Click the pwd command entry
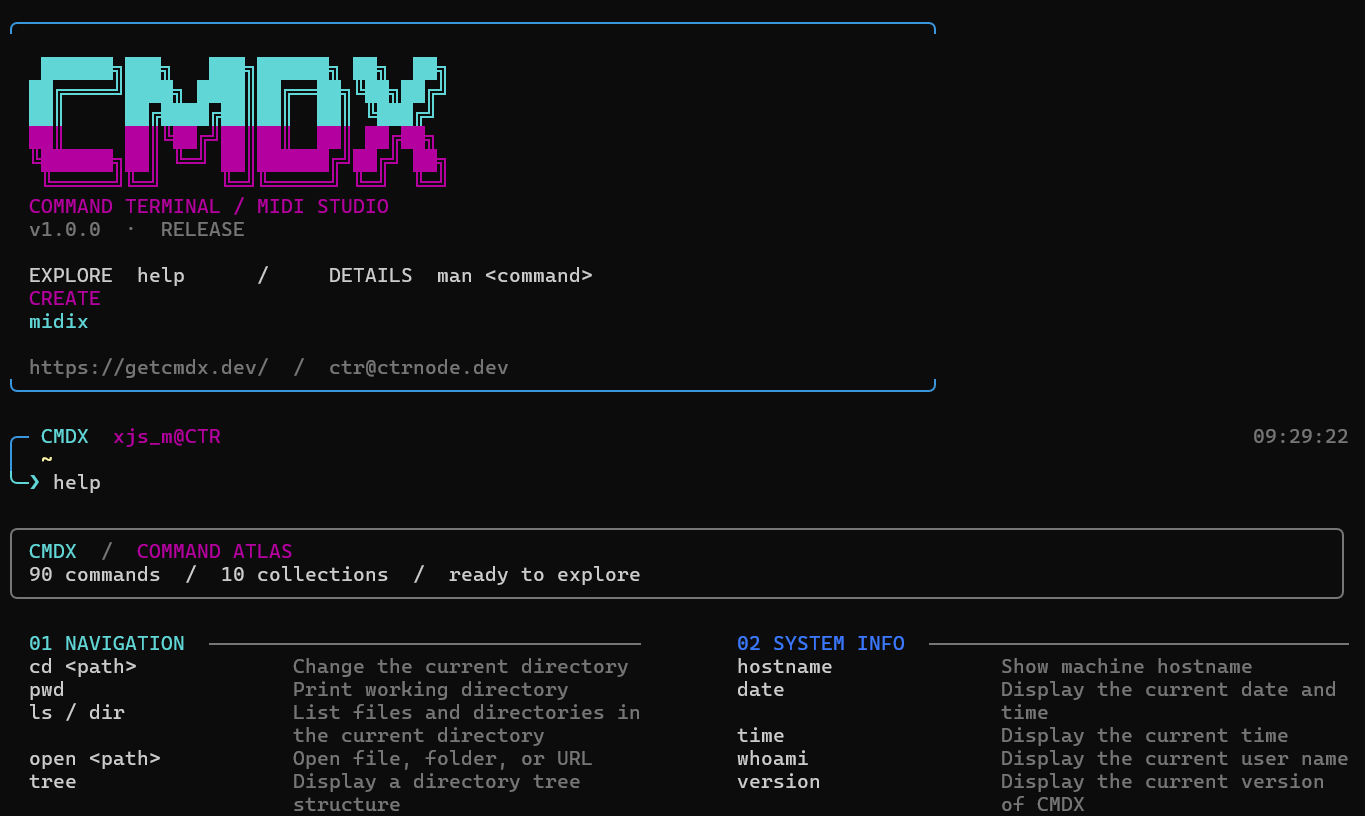Viewport: 1365px width, 816px height. (47, 689)
